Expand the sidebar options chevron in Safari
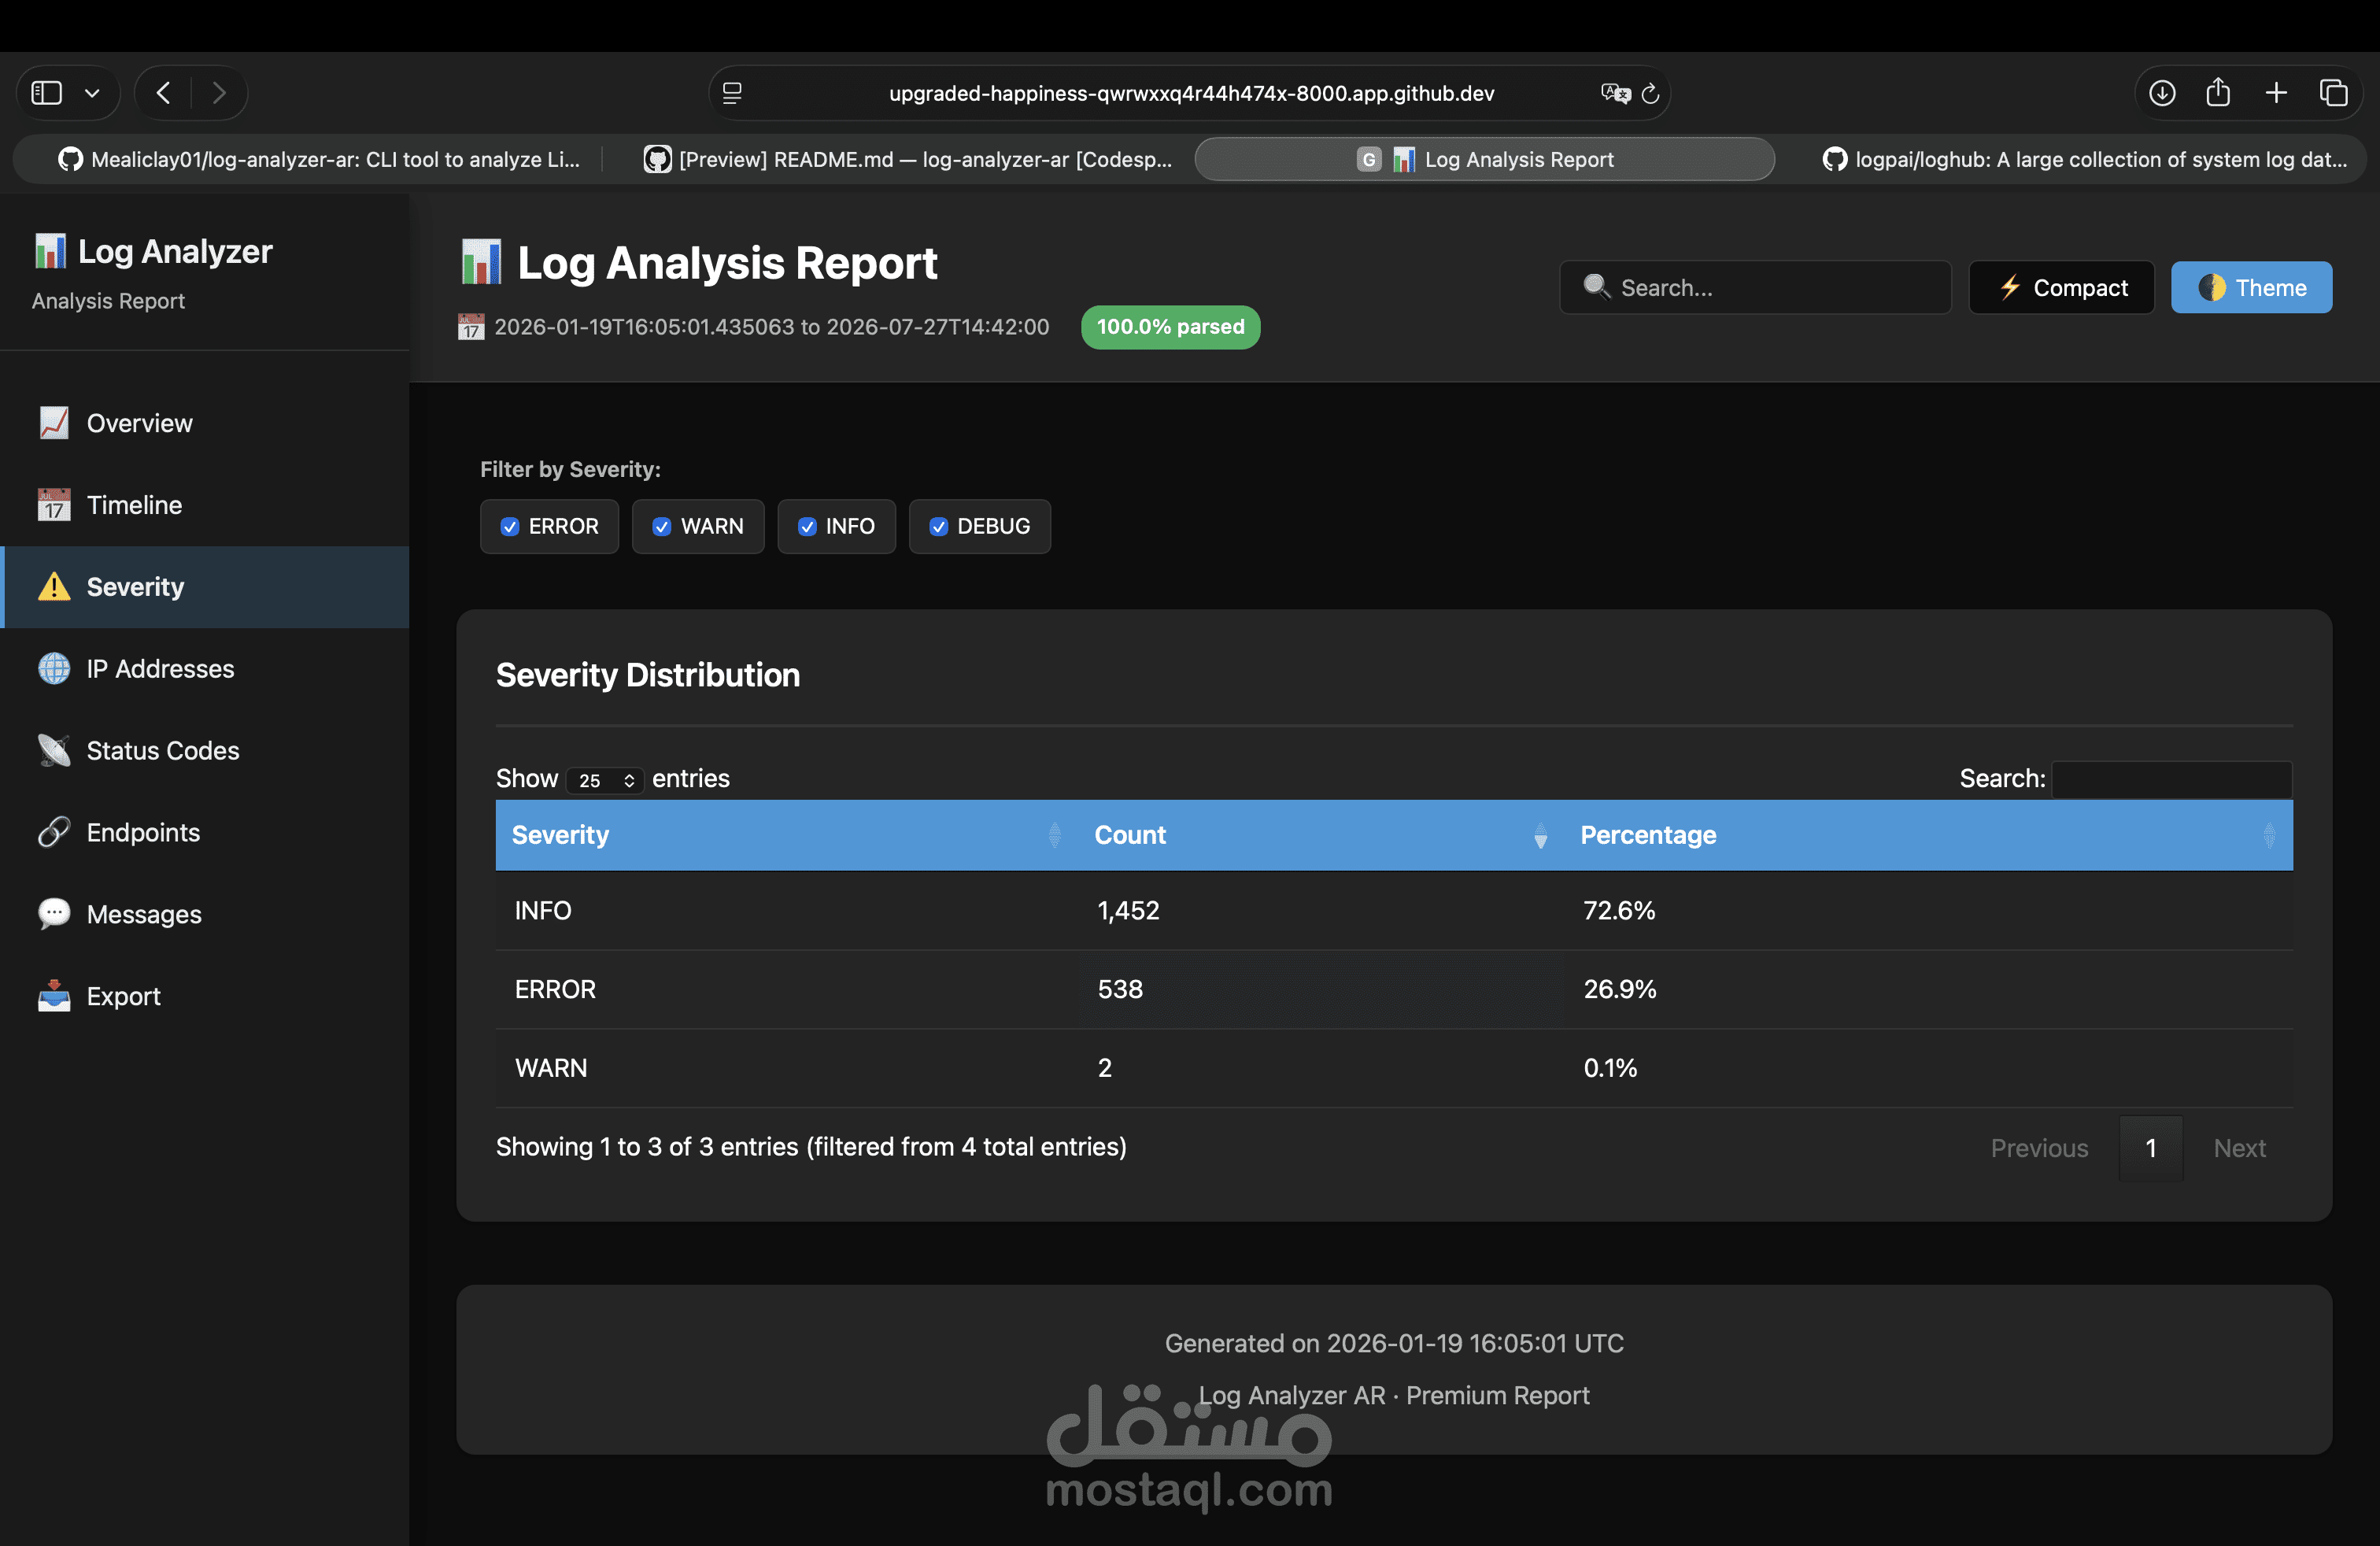Screen dimensions: 2380x1546 pyautogui.click(x=92, y=93)
